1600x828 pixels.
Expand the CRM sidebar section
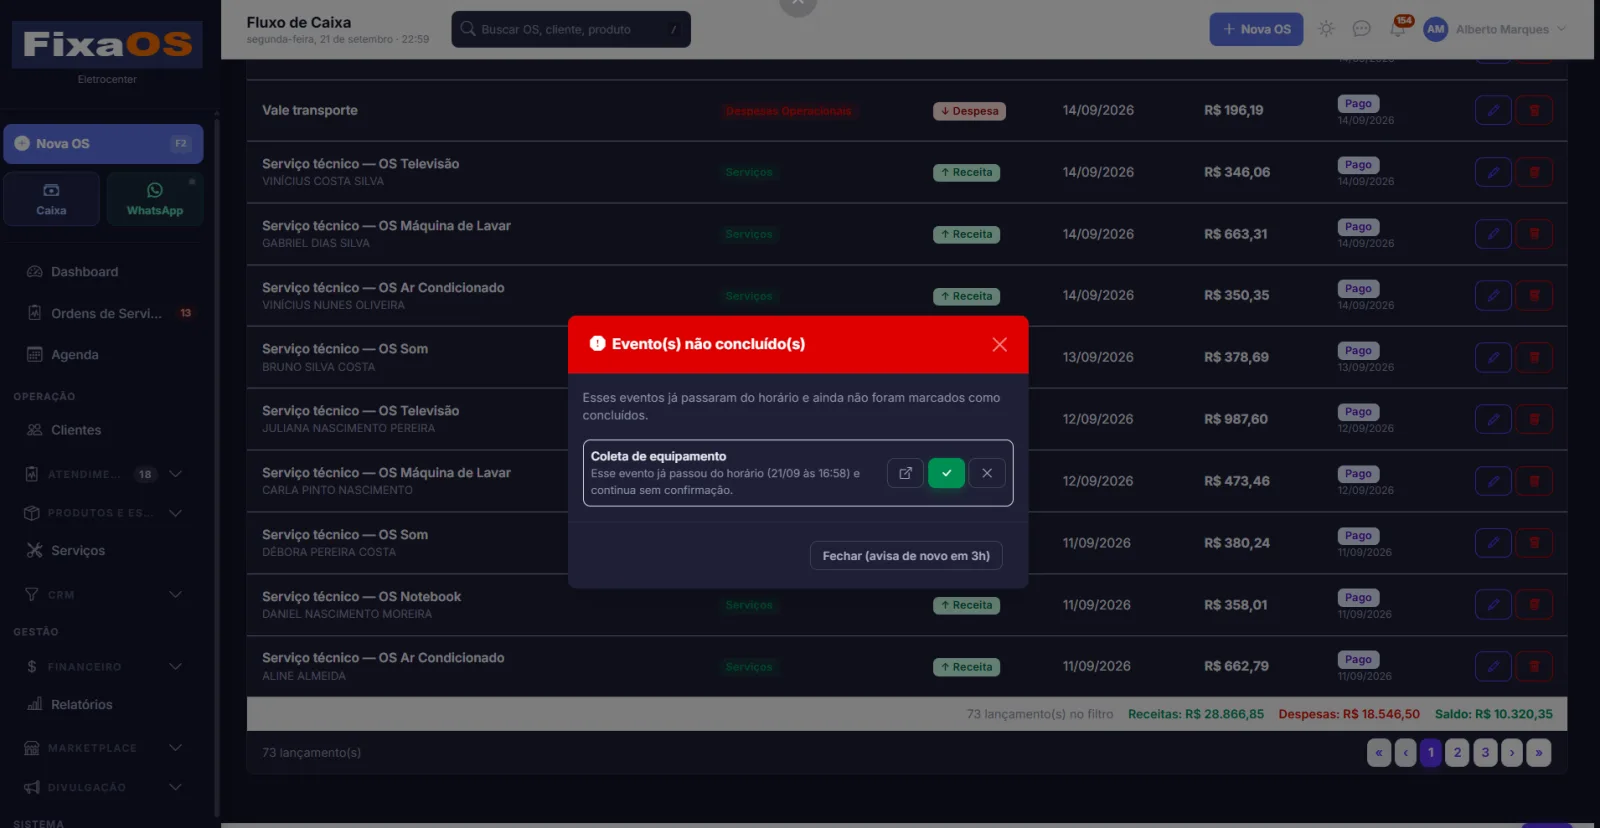click(104, 594)
